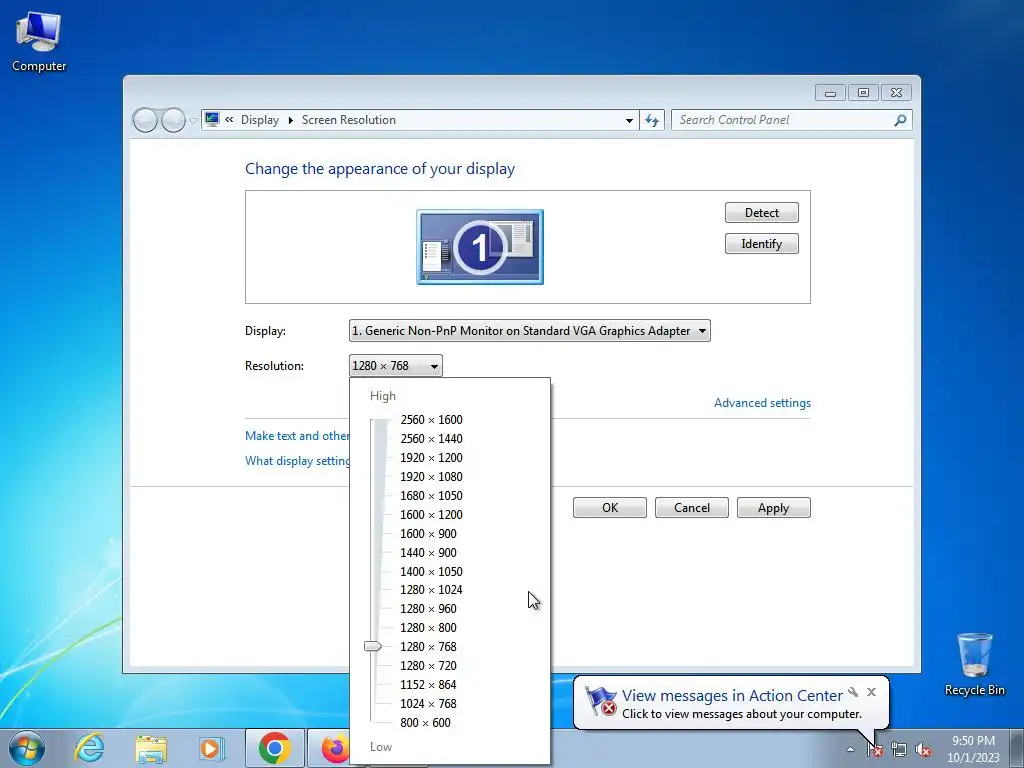Go back with the navigation back arrow

coord(145,120)
